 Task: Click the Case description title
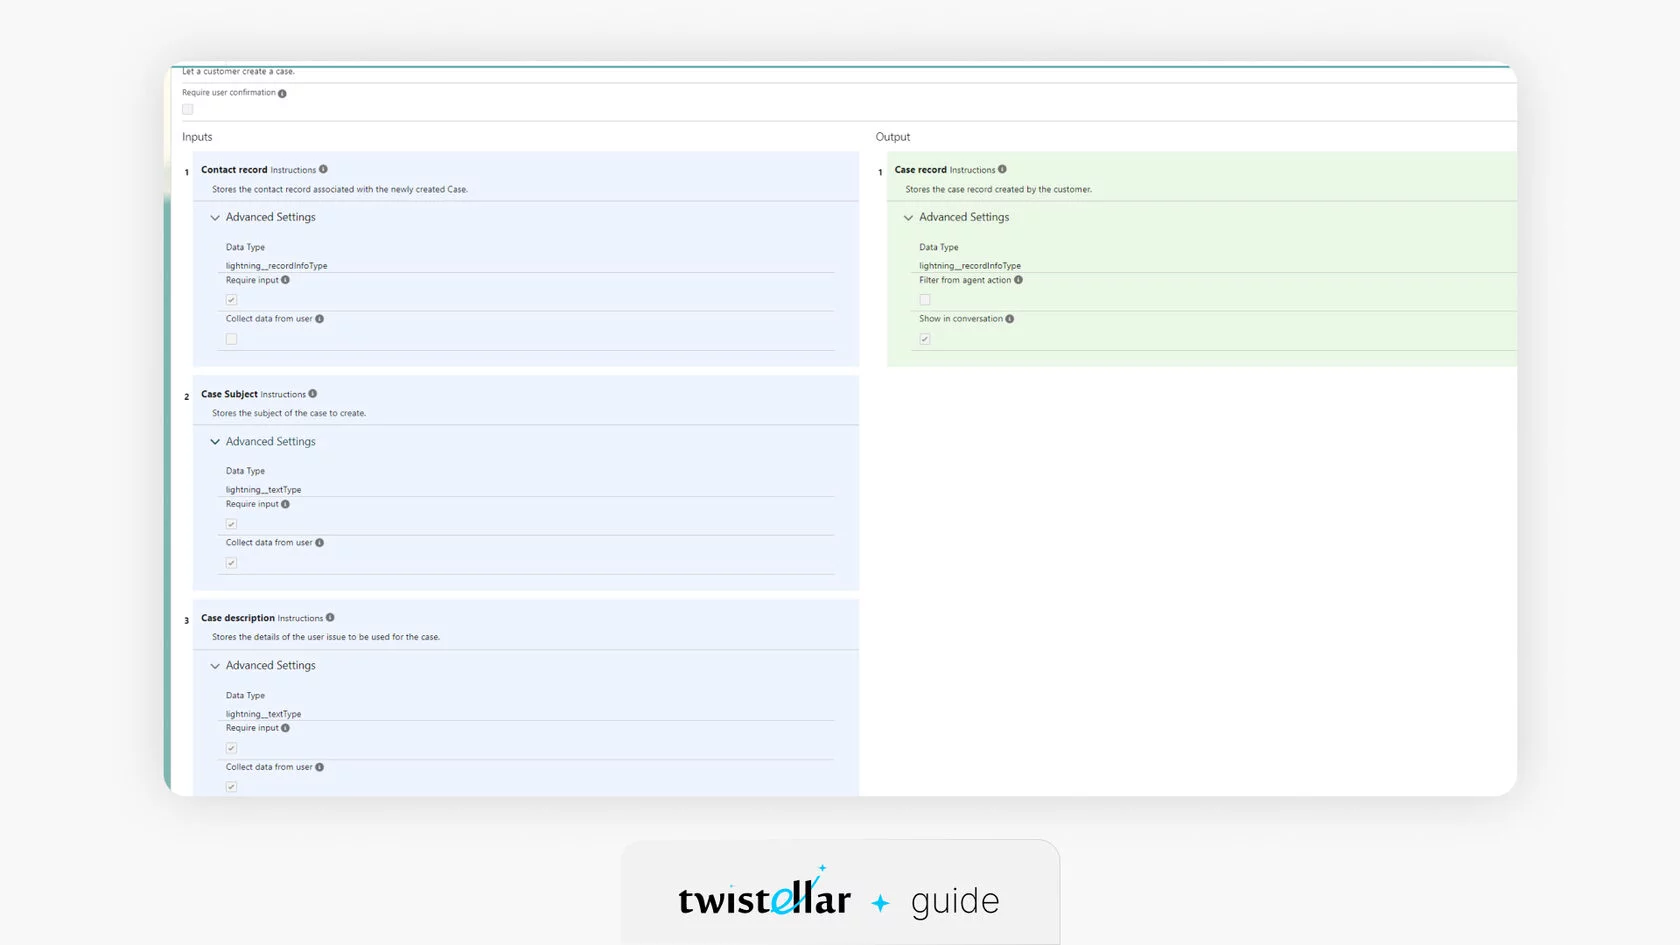pyautogui.click(x=238, y=618)
